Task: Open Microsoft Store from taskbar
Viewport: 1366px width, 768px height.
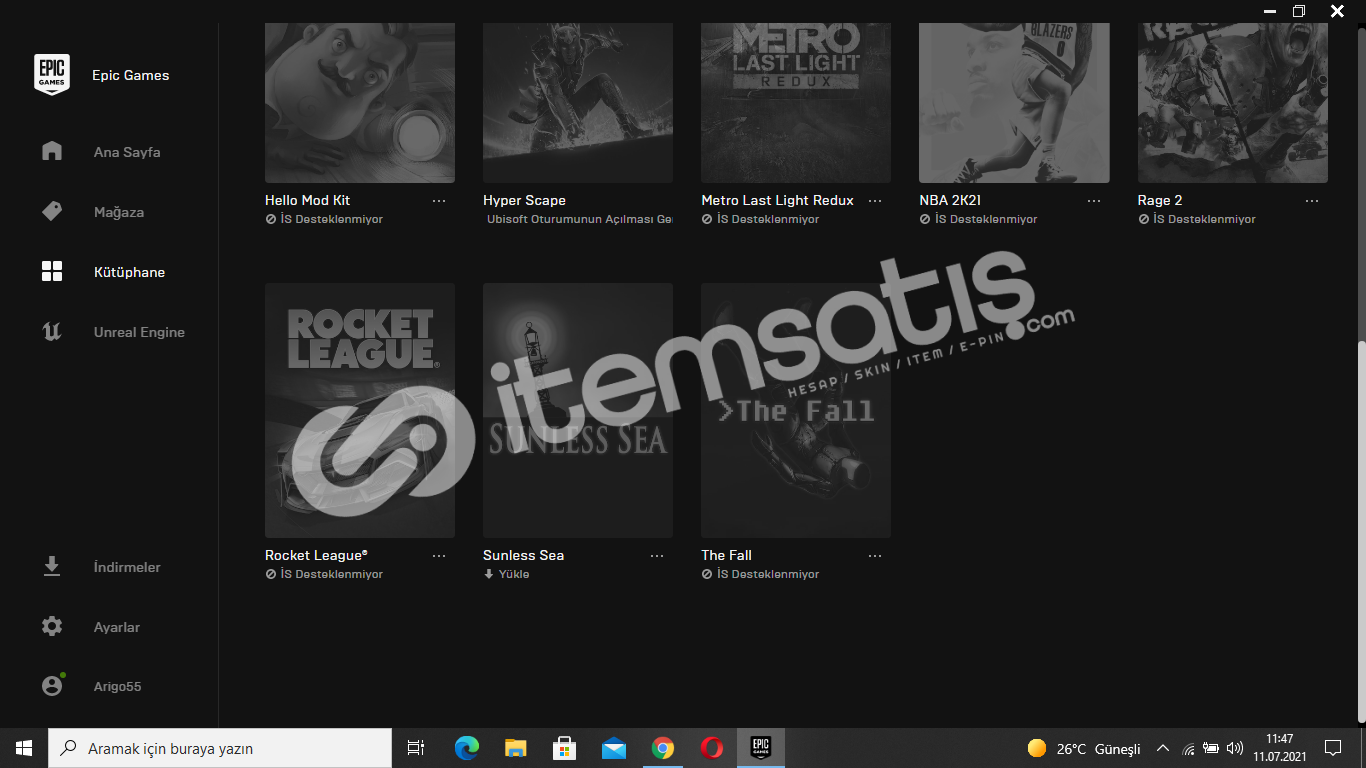Action: [x=564, y=748]
